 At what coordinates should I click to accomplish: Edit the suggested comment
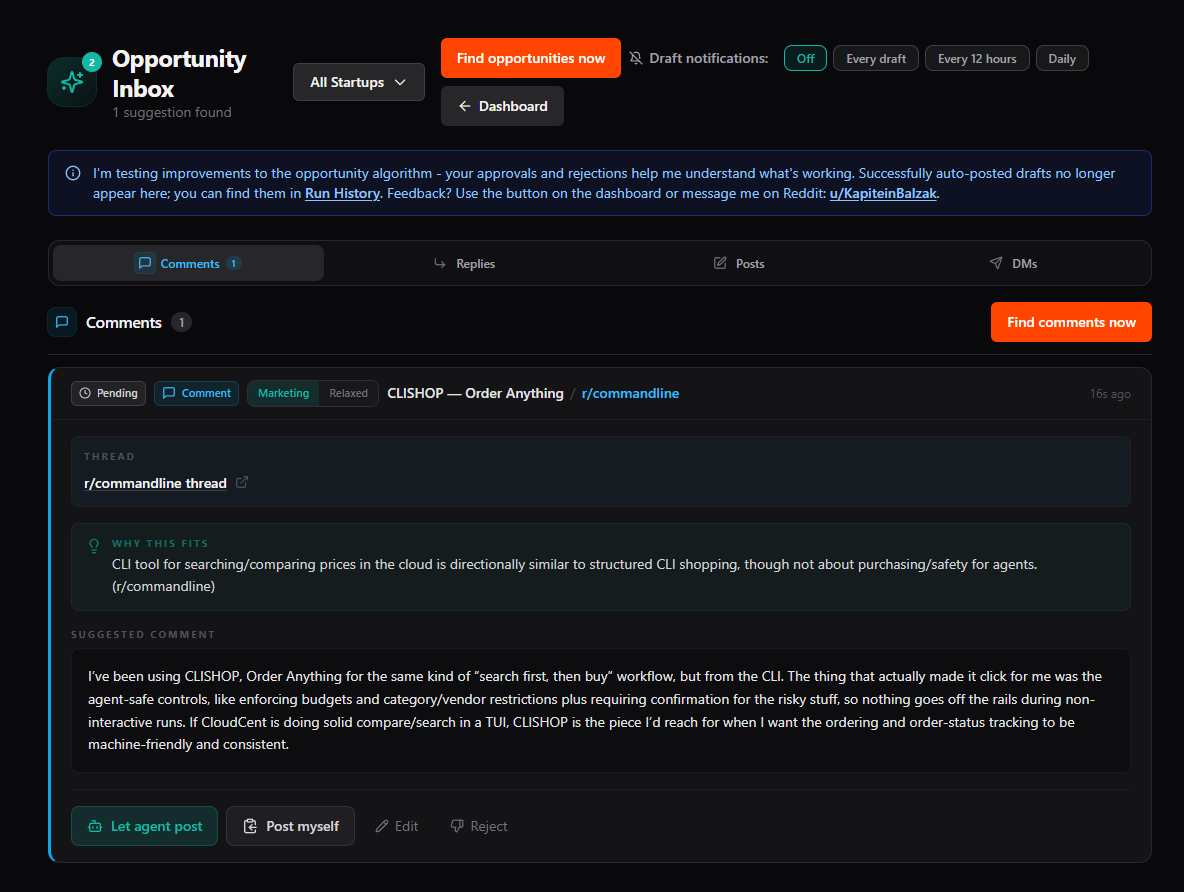[397, 826]
